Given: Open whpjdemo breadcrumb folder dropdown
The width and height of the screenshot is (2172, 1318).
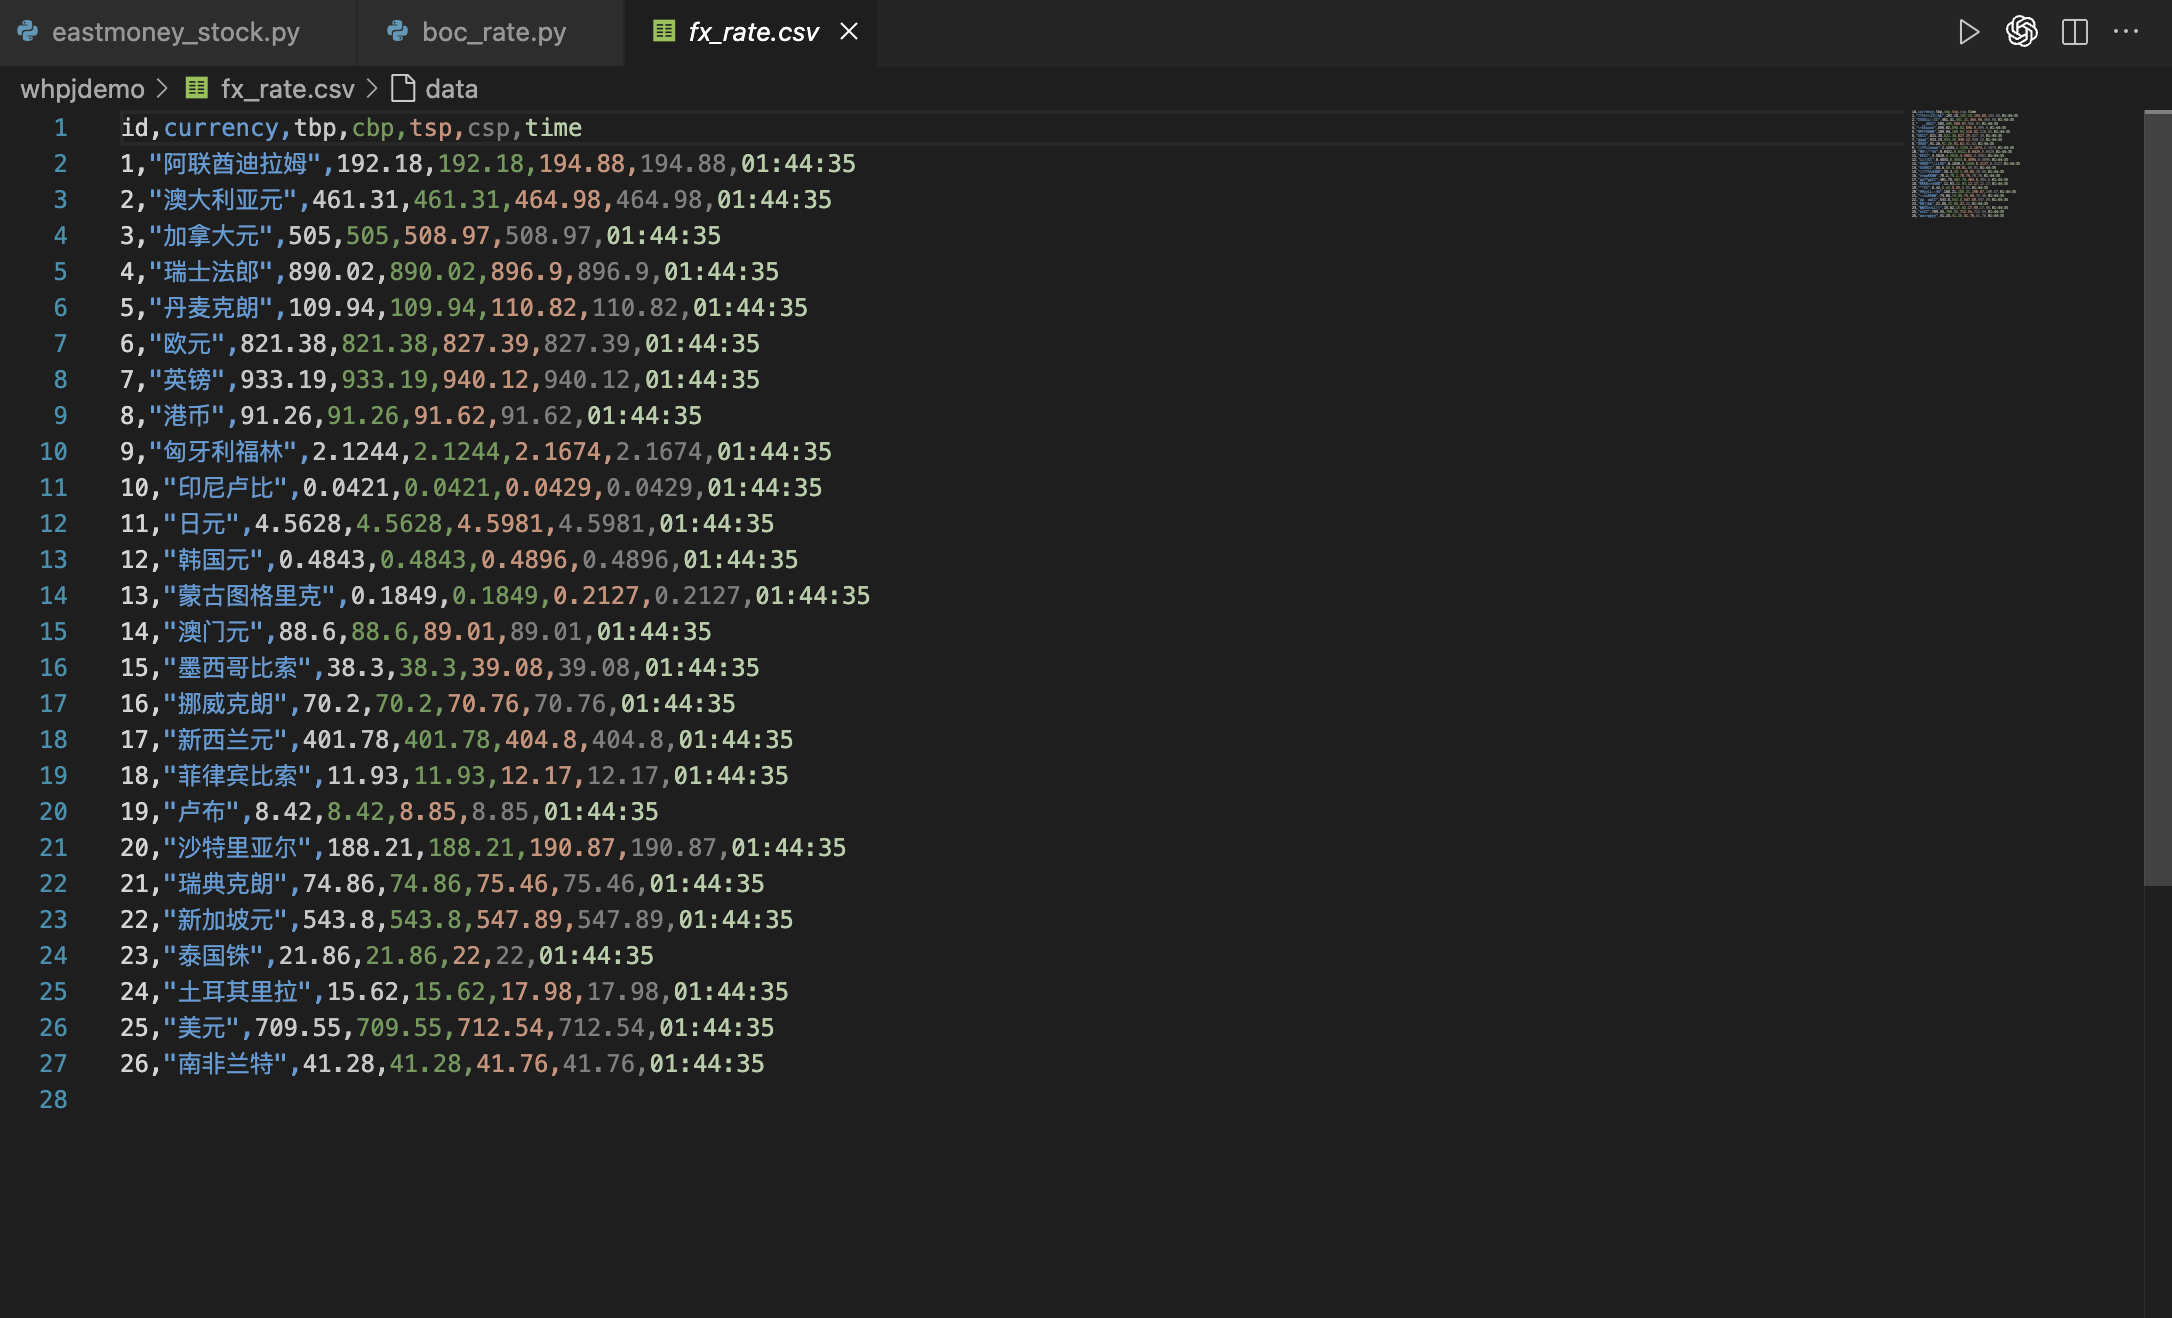Looking at the screenshot, I should [82, 89].
